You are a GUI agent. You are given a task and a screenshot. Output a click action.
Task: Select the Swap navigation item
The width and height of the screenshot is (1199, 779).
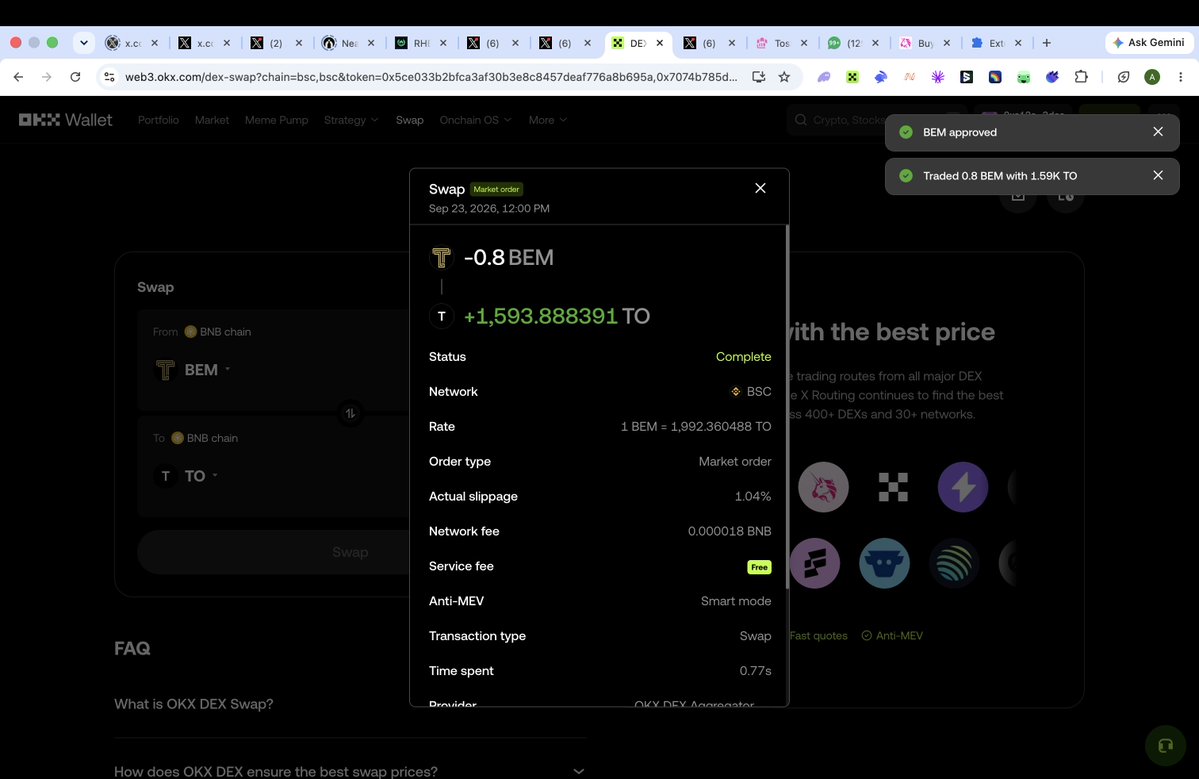tap(409, 120)
